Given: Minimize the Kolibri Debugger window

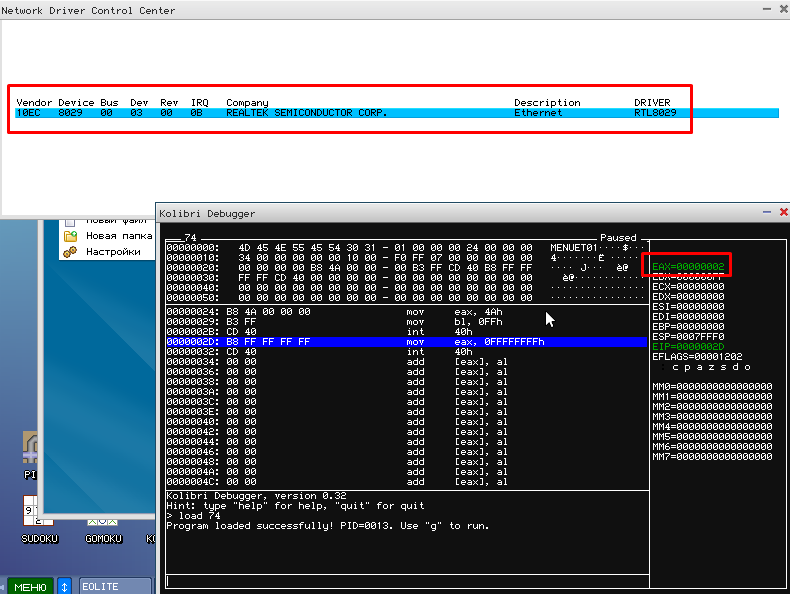Looking at the screenshot, I should coord(766,213).
